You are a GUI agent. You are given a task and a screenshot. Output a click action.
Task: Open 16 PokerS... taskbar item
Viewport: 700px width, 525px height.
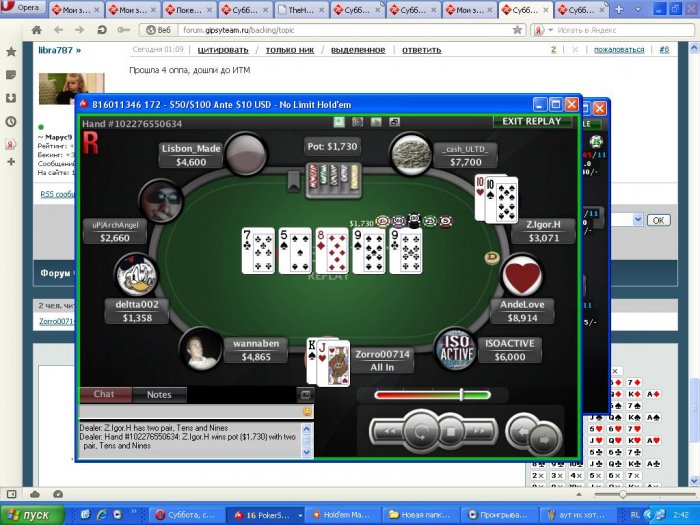click(264, 515)
